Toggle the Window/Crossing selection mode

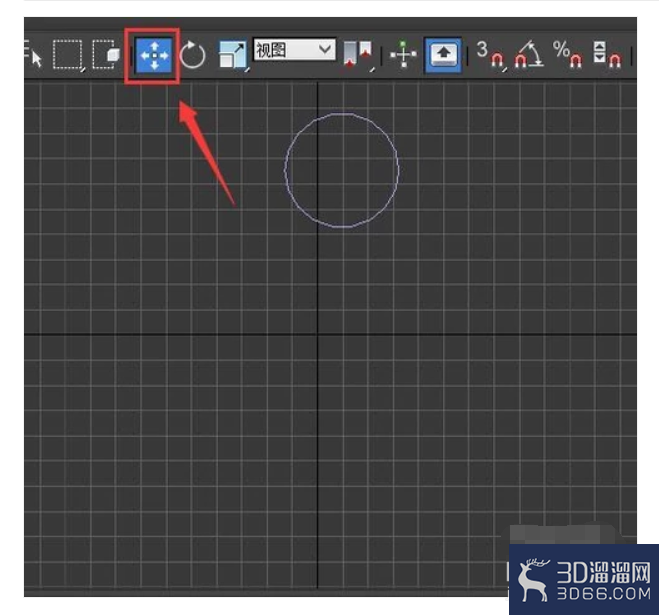105,55
